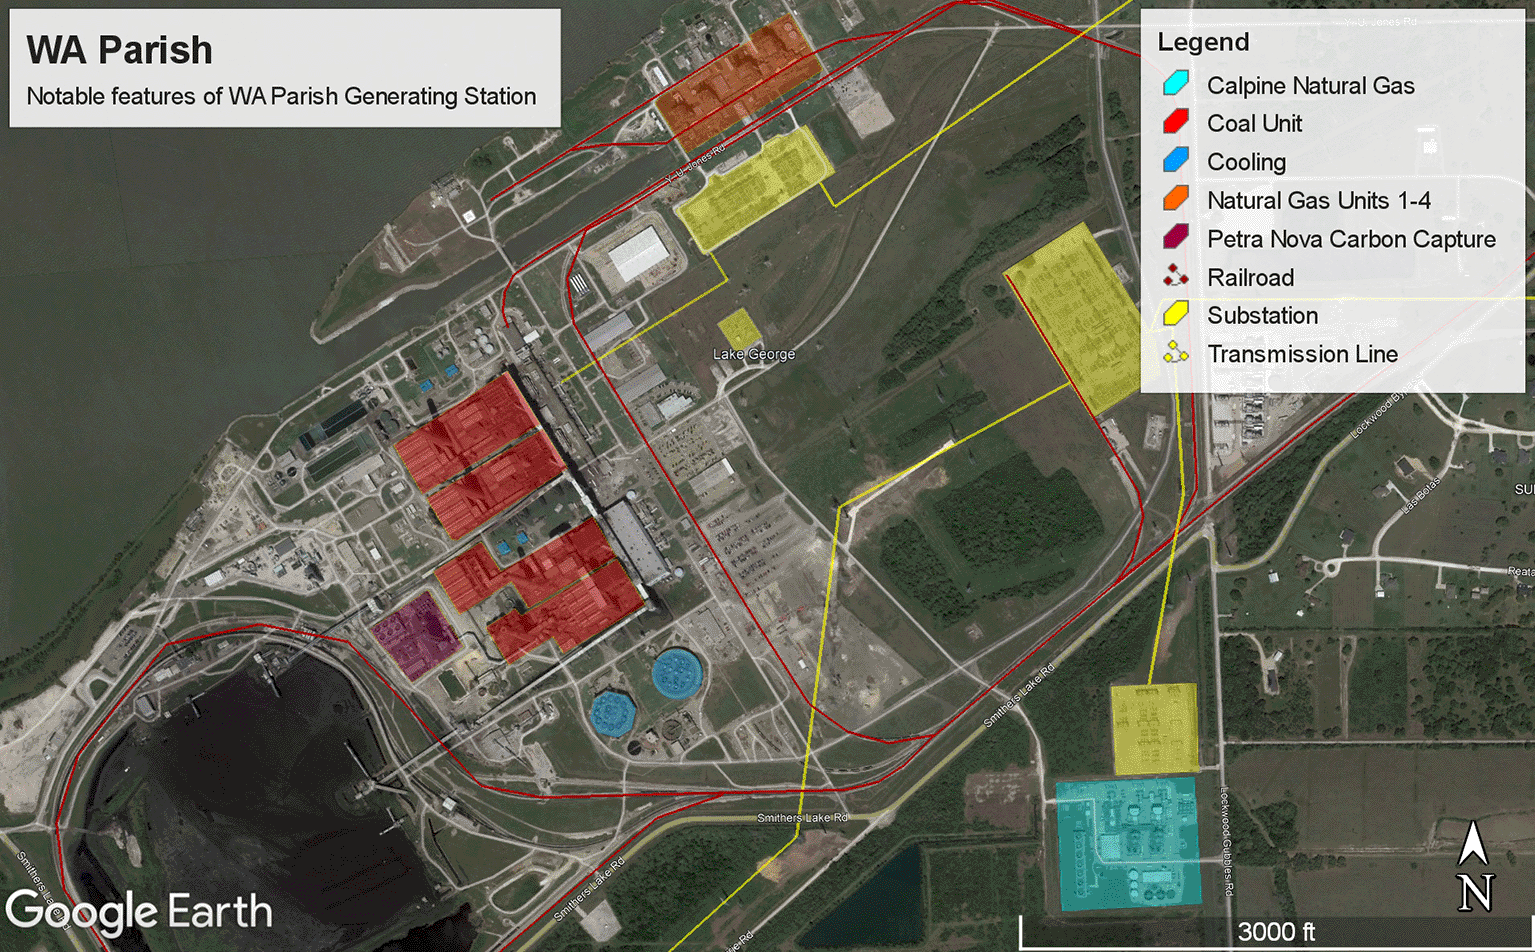Expand the Legend panel header

click(1203, 42)
